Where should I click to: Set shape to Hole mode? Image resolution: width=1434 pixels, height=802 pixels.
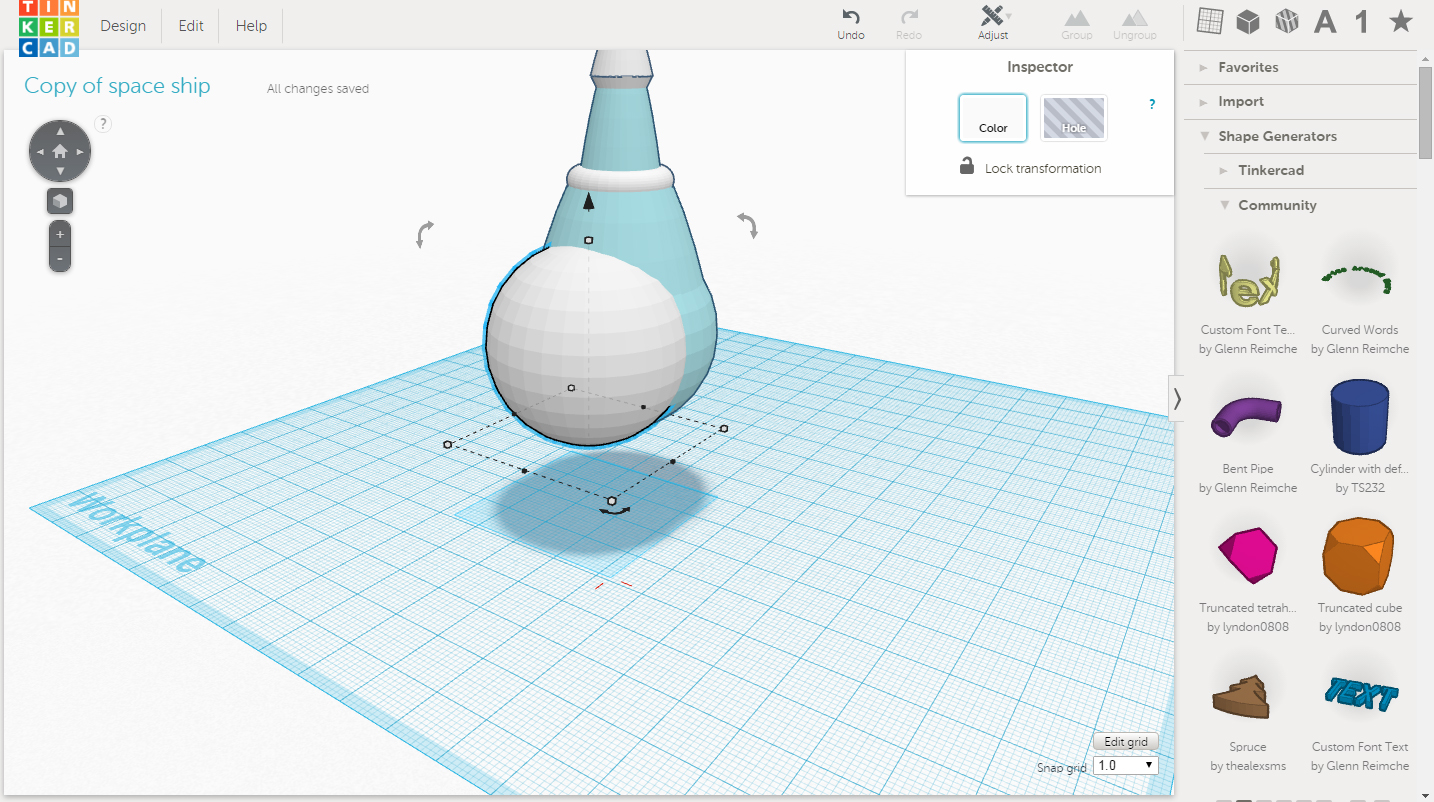click(x=1074, y=118)
